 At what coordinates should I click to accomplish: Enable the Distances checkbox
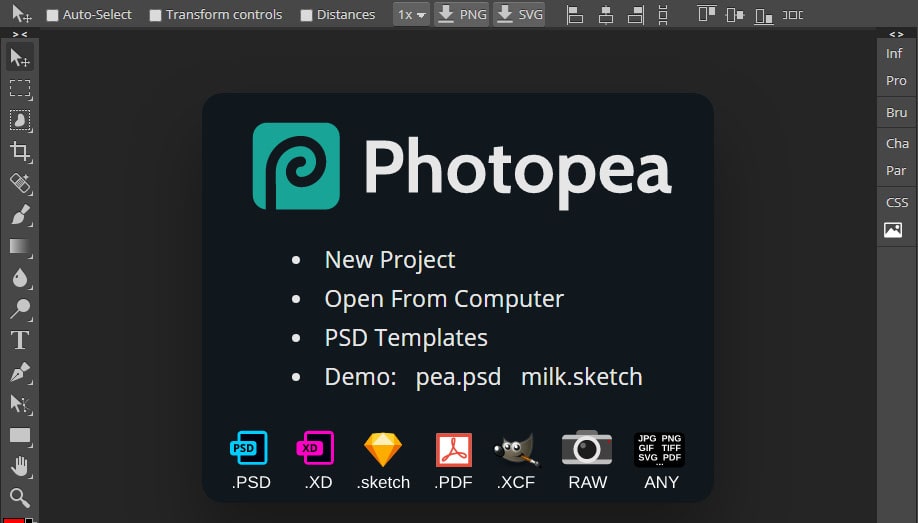(306, 15)
